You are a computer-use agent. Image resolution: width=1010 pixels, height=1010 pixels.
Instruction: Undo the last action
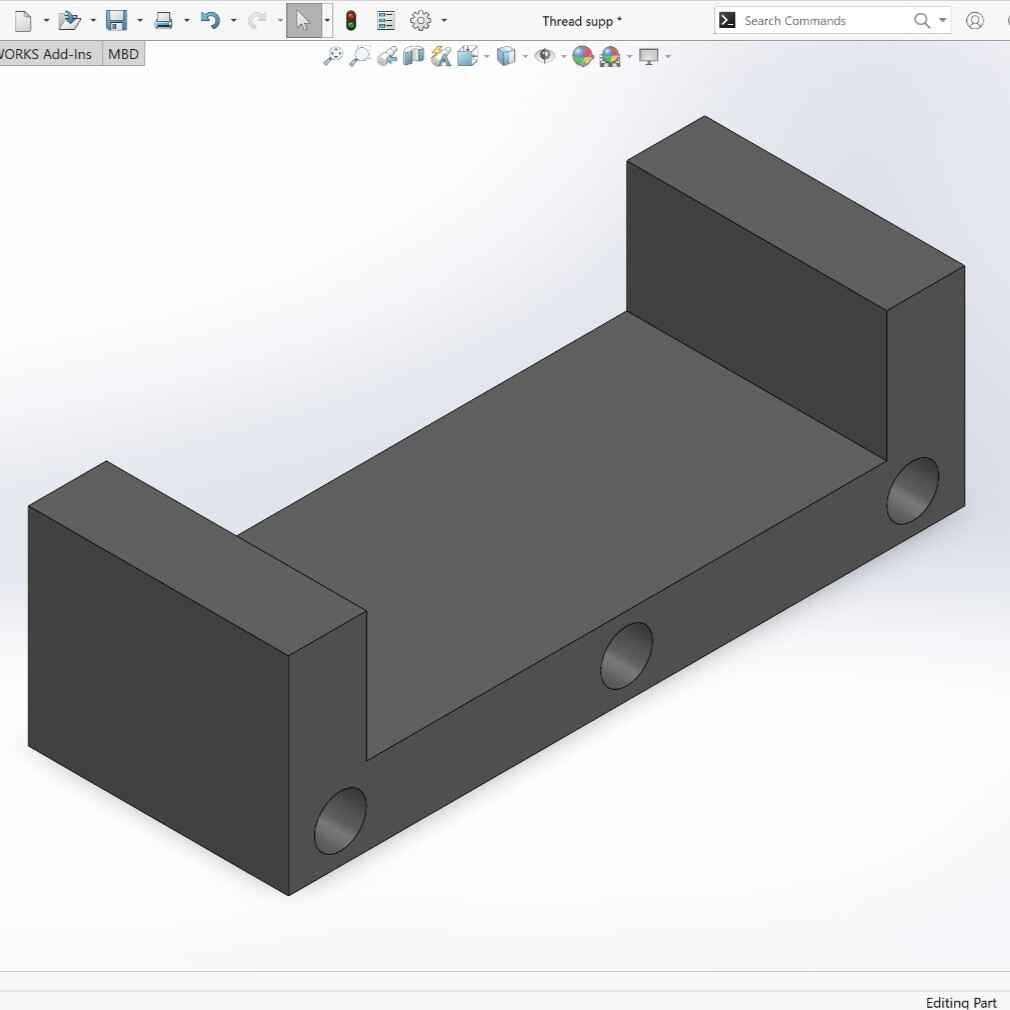(210, 21)
